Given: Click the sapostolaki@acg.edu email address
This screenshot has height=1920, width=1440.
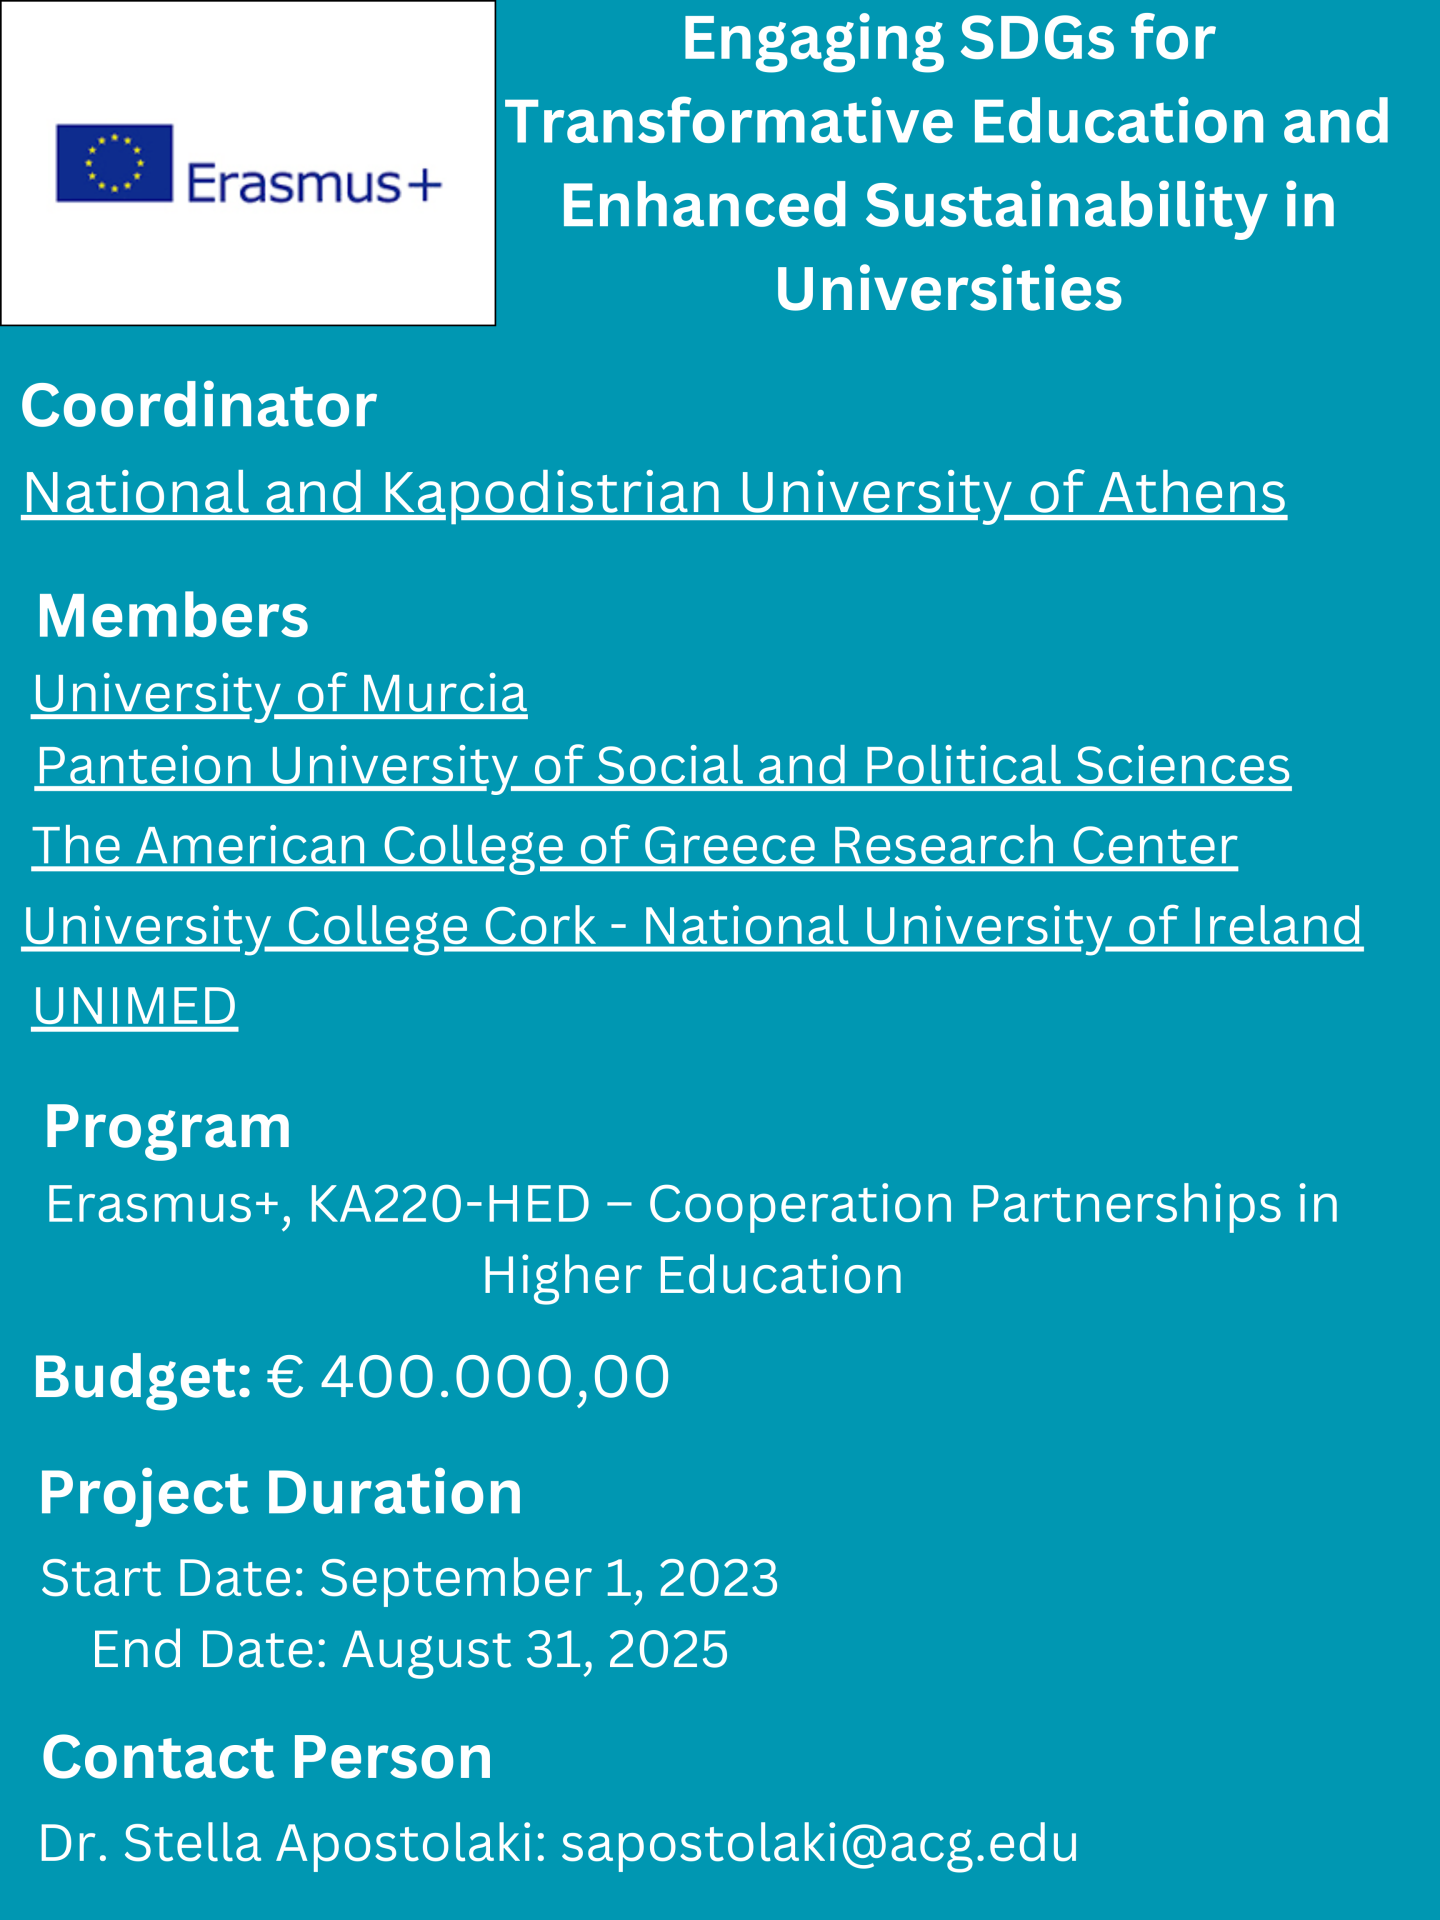Looking at the screenshot, I should pyautogui.click(x=819, y=1842).
